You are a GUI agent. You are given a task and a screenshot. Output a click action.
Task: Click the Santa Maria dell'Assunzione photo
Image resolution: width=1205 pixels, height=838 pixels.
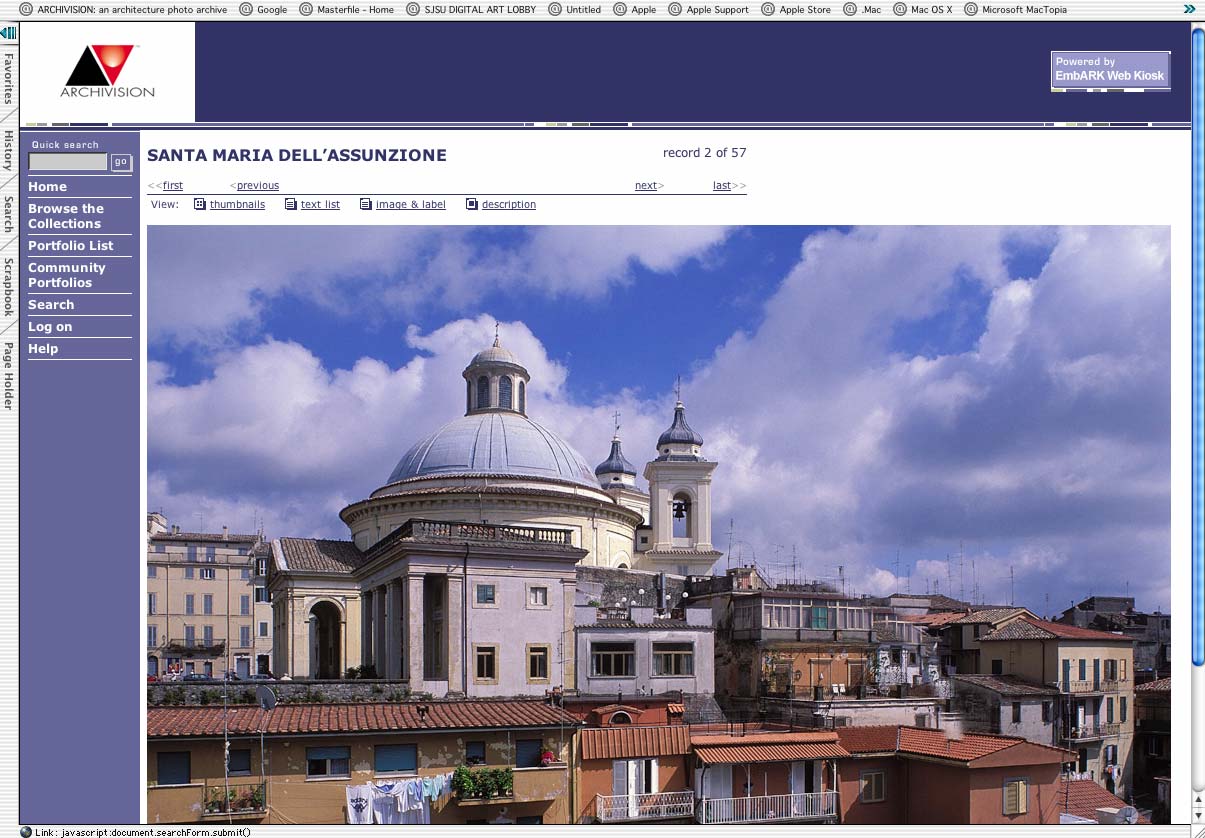pos(658,524)
